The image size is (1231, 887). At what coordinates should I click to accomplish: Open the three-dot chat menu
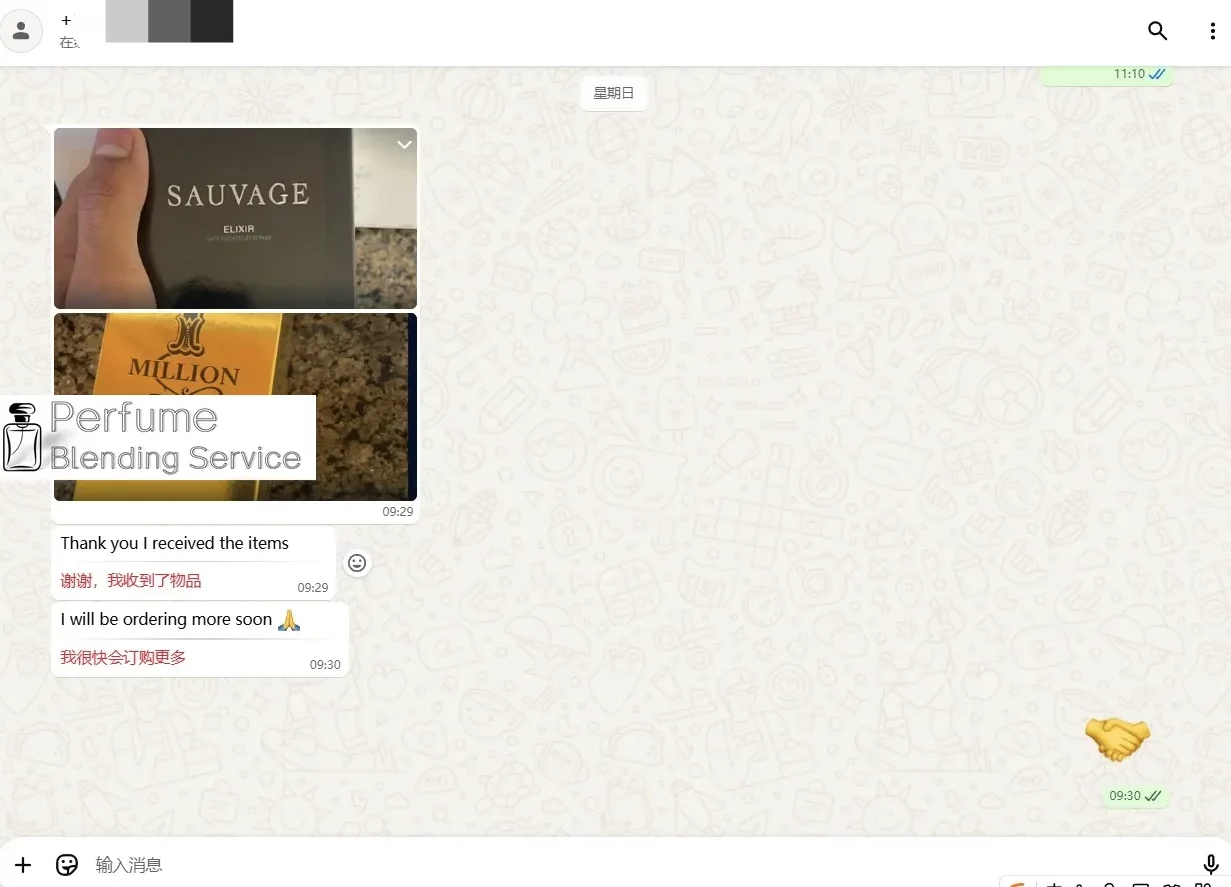[x=1212, y=31]
